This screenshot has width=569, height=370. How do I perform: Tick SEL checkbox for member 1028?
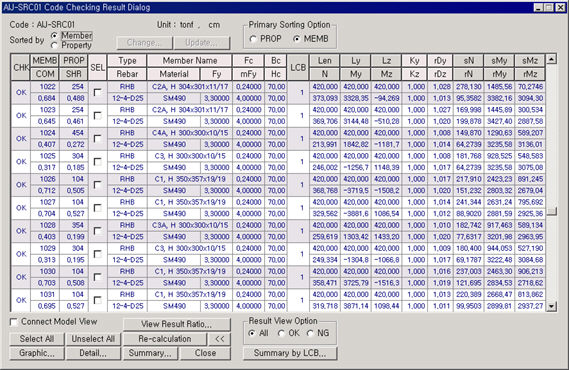coord(97,231)
